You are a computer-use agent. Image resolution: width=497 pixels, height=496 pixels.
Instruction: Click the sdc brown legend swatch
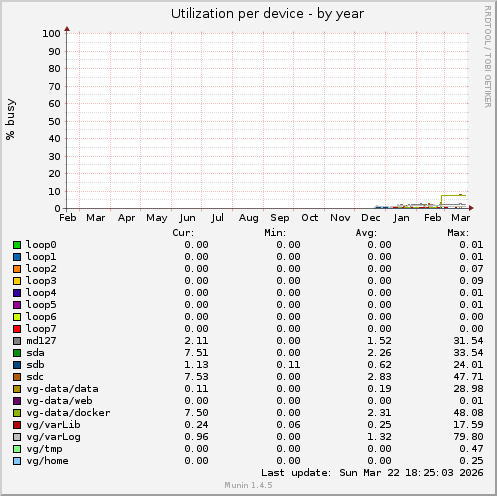pos(17,377)
